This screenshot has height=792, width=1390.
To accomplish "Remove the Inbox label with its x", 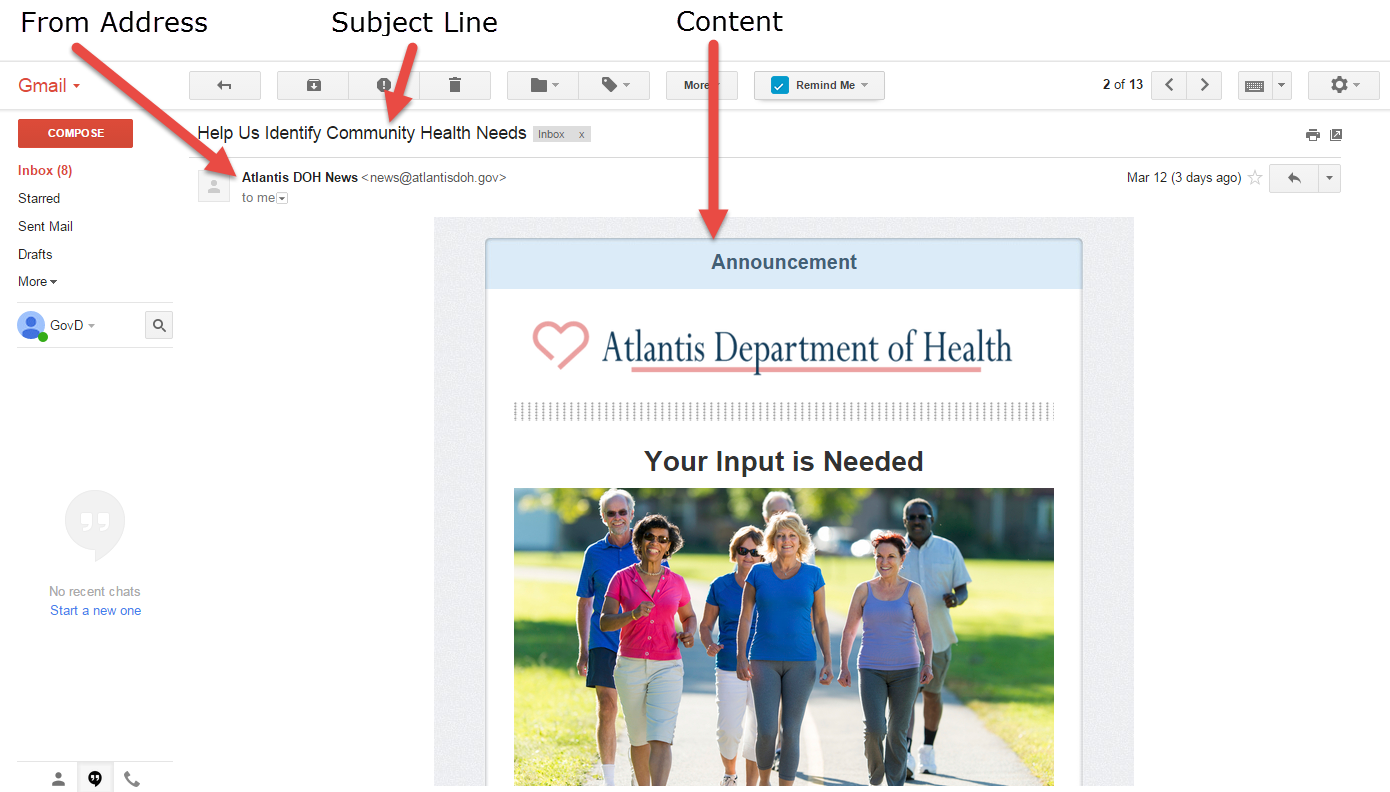I will [x=581, y=133].
